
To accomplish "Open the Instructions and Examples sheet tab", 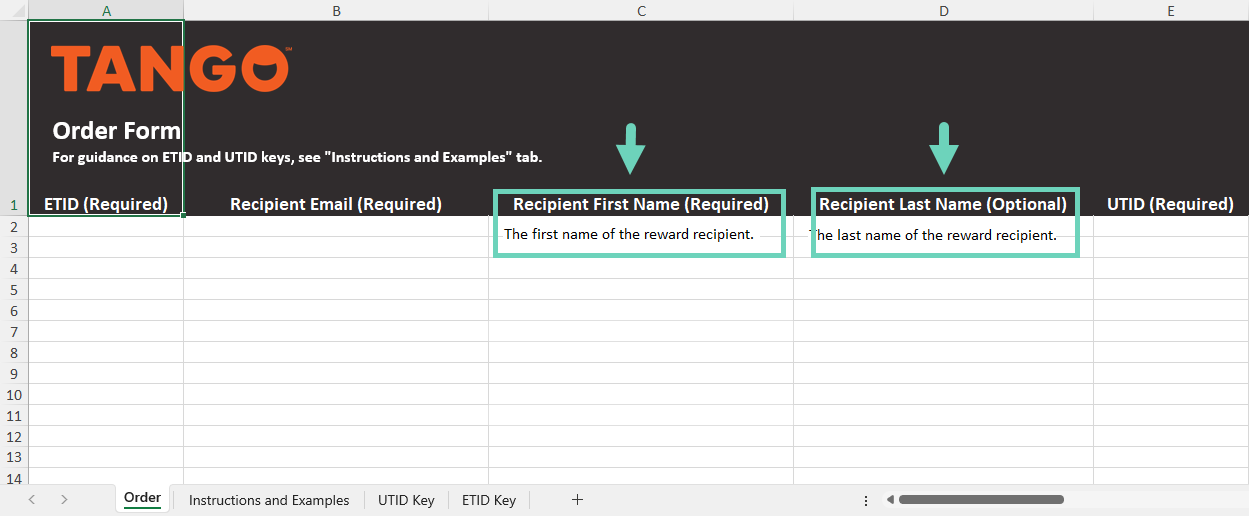I will 269,500.
